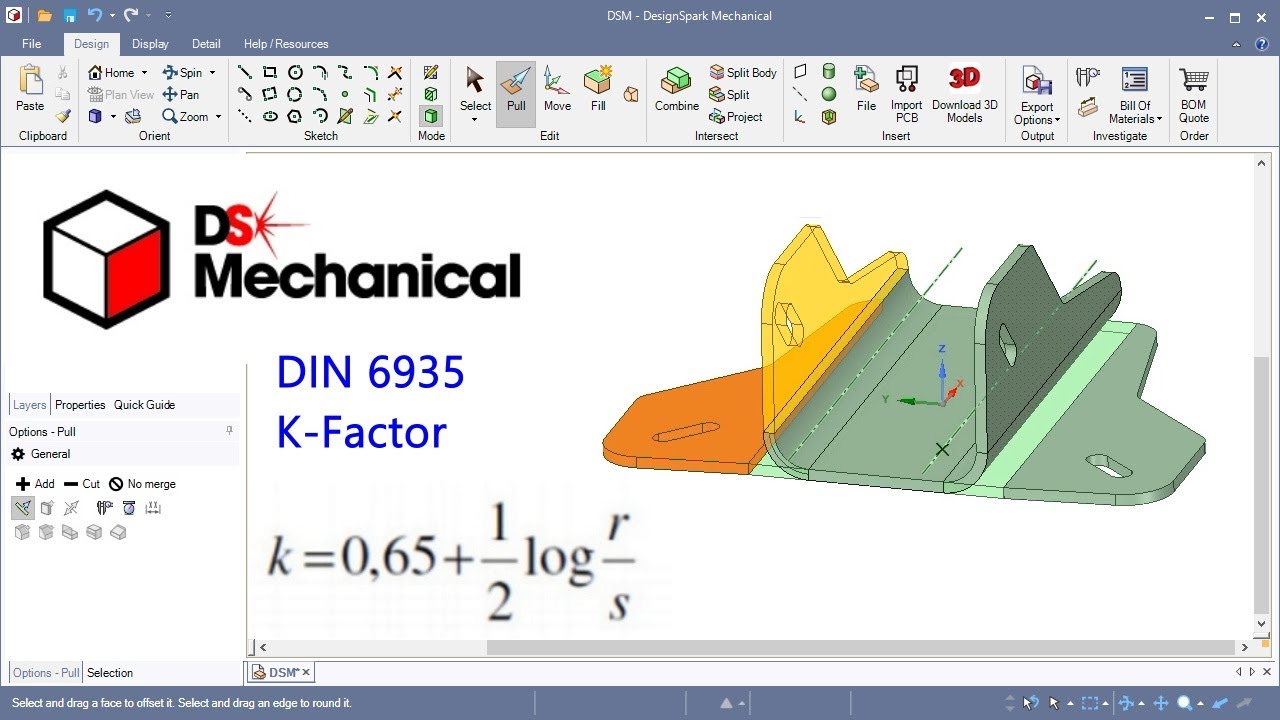Click the Split tool in the Intersect group
Viewport: 1280px width, 720px height.
729,94
